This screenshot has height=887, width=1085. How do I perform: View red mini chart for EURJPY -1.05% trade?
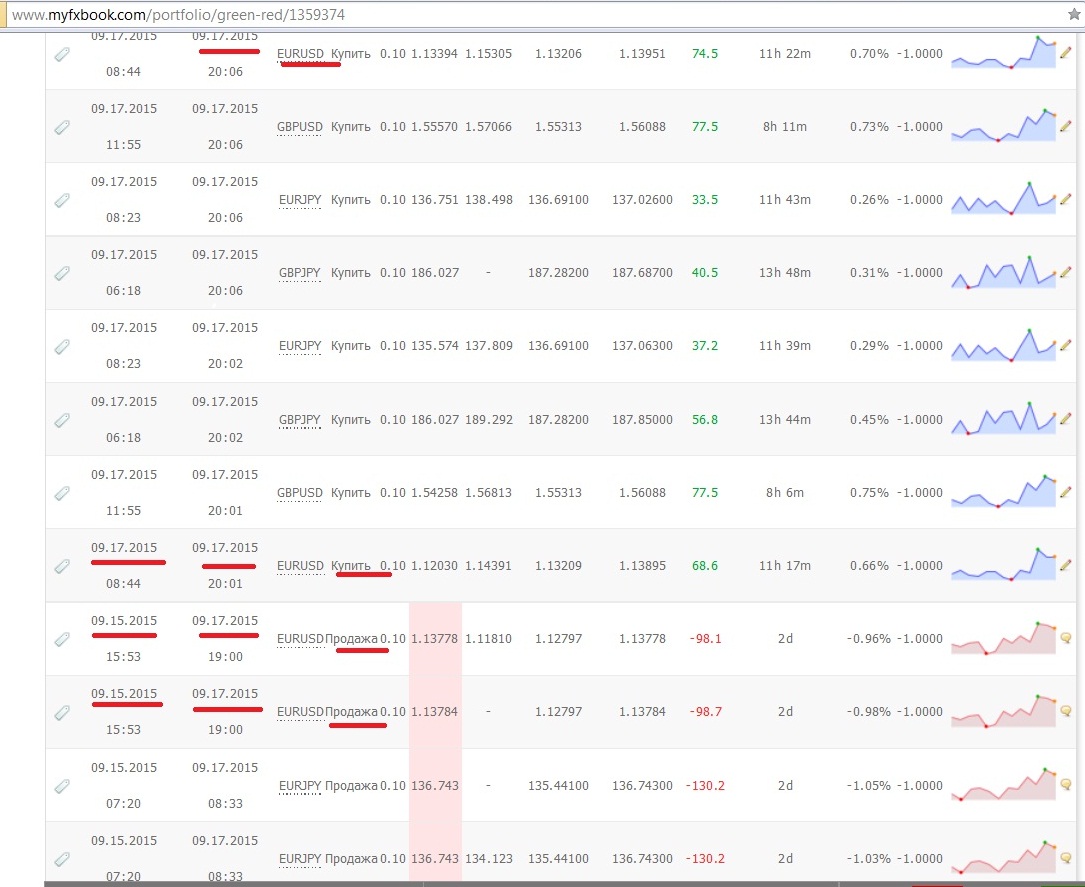[x=1003, y=785]
